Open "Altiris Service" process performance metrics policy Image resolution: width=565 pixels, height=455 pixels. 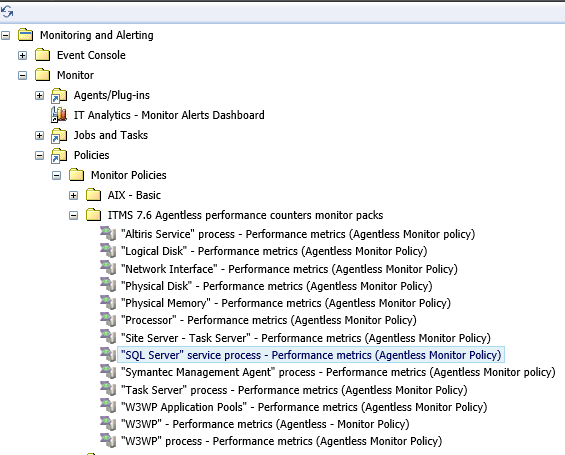[x=298, y=234]
